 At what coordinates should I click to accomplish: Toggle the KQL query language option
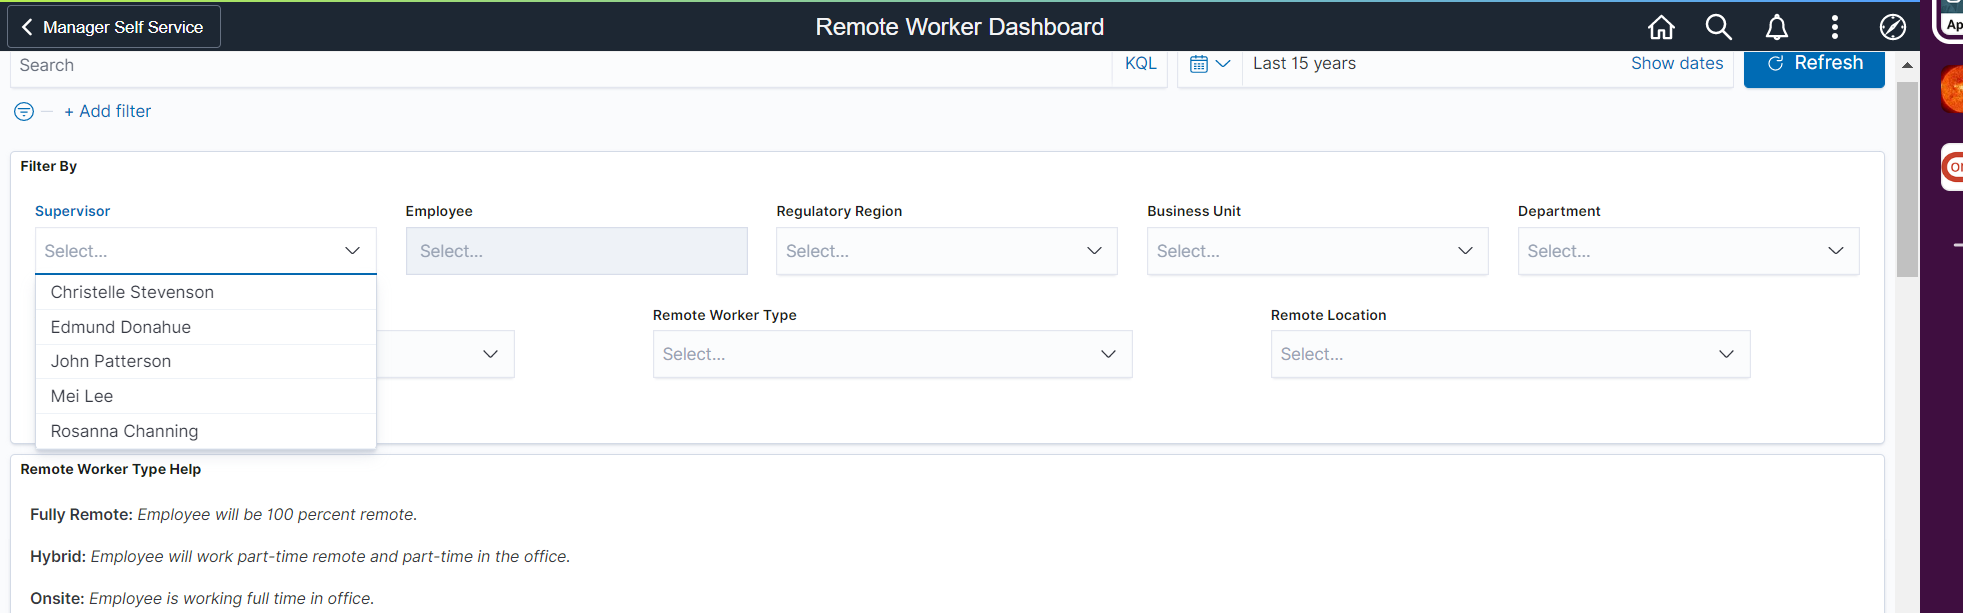1140,64
